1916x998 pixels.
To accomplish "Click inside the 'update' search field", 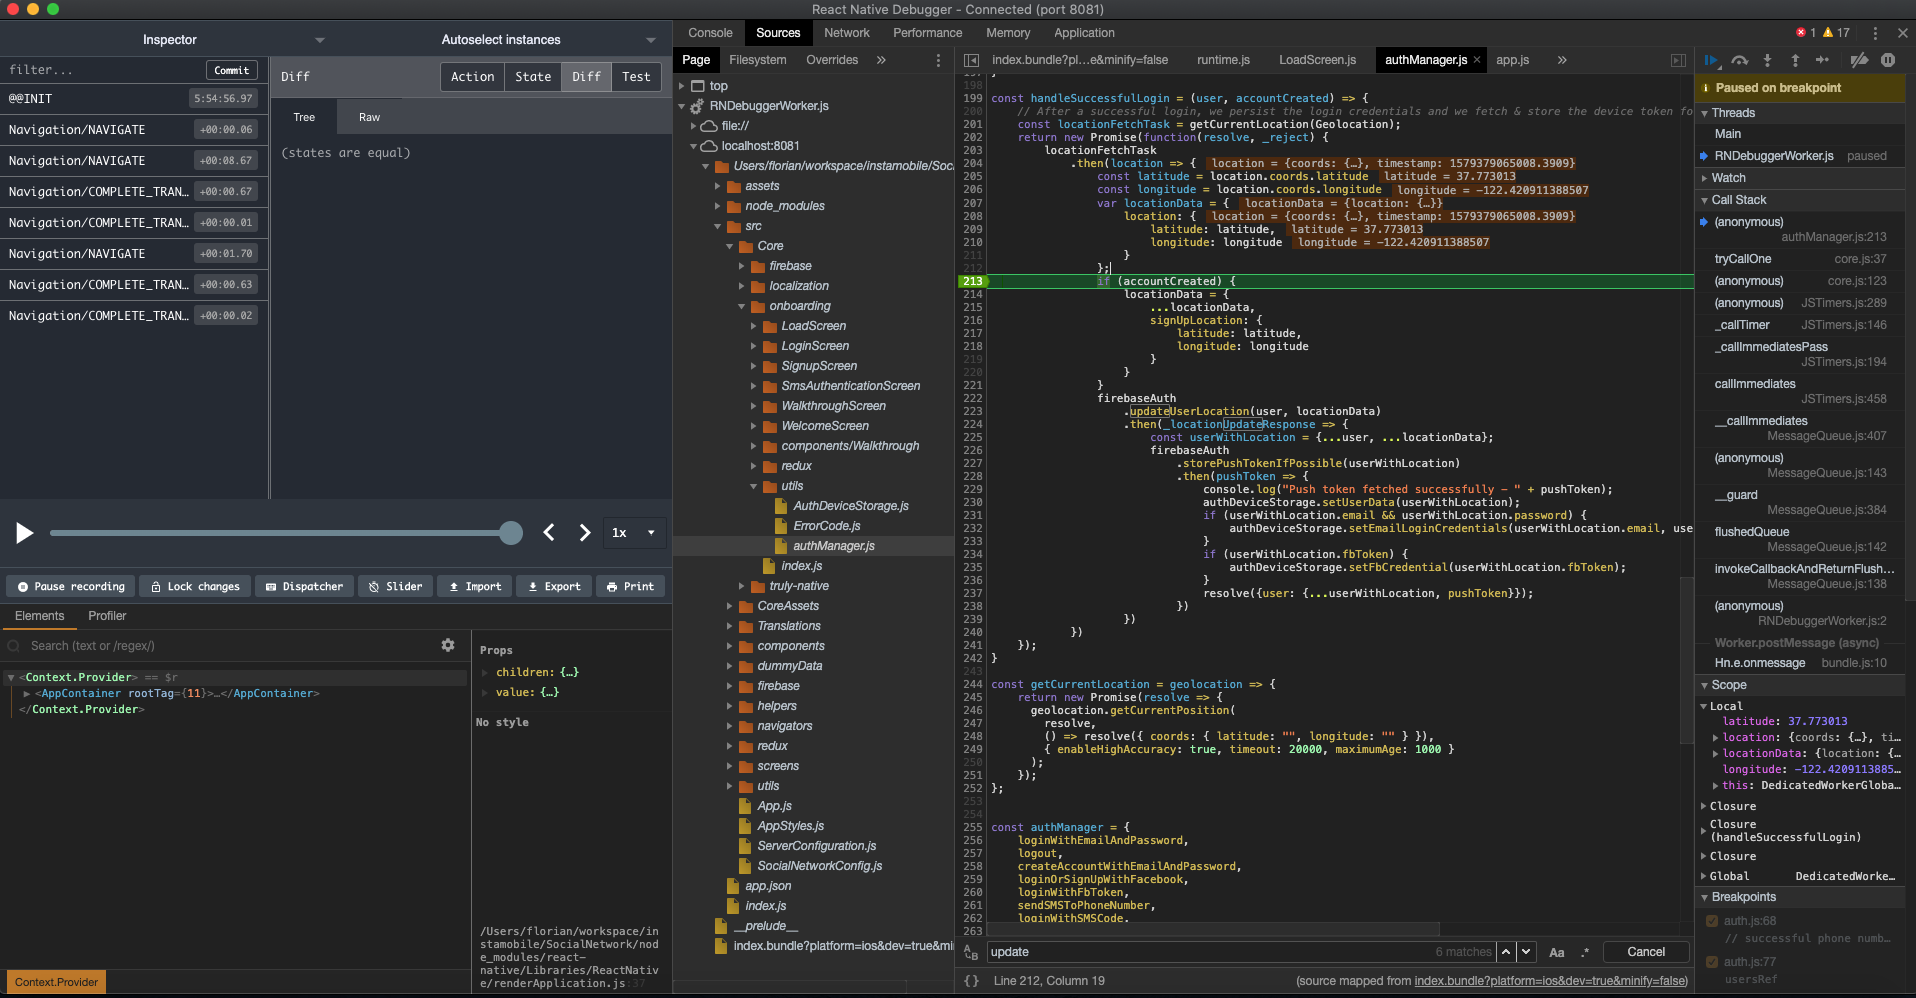I will 1100,952.
